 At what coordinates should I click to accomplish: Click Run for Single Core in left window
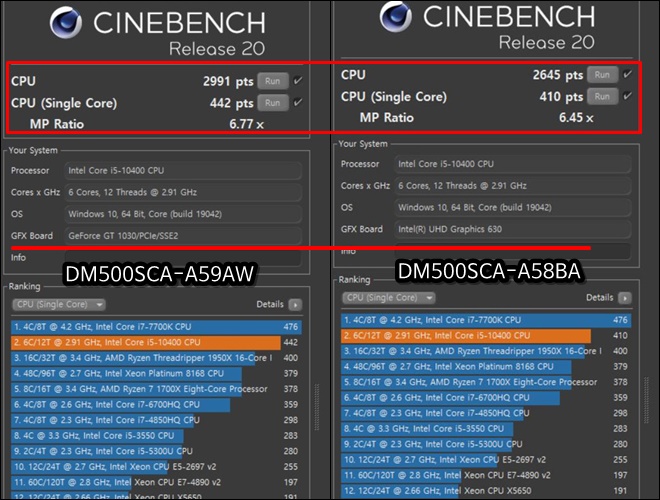pyautogui.click(x=273, y=103)
